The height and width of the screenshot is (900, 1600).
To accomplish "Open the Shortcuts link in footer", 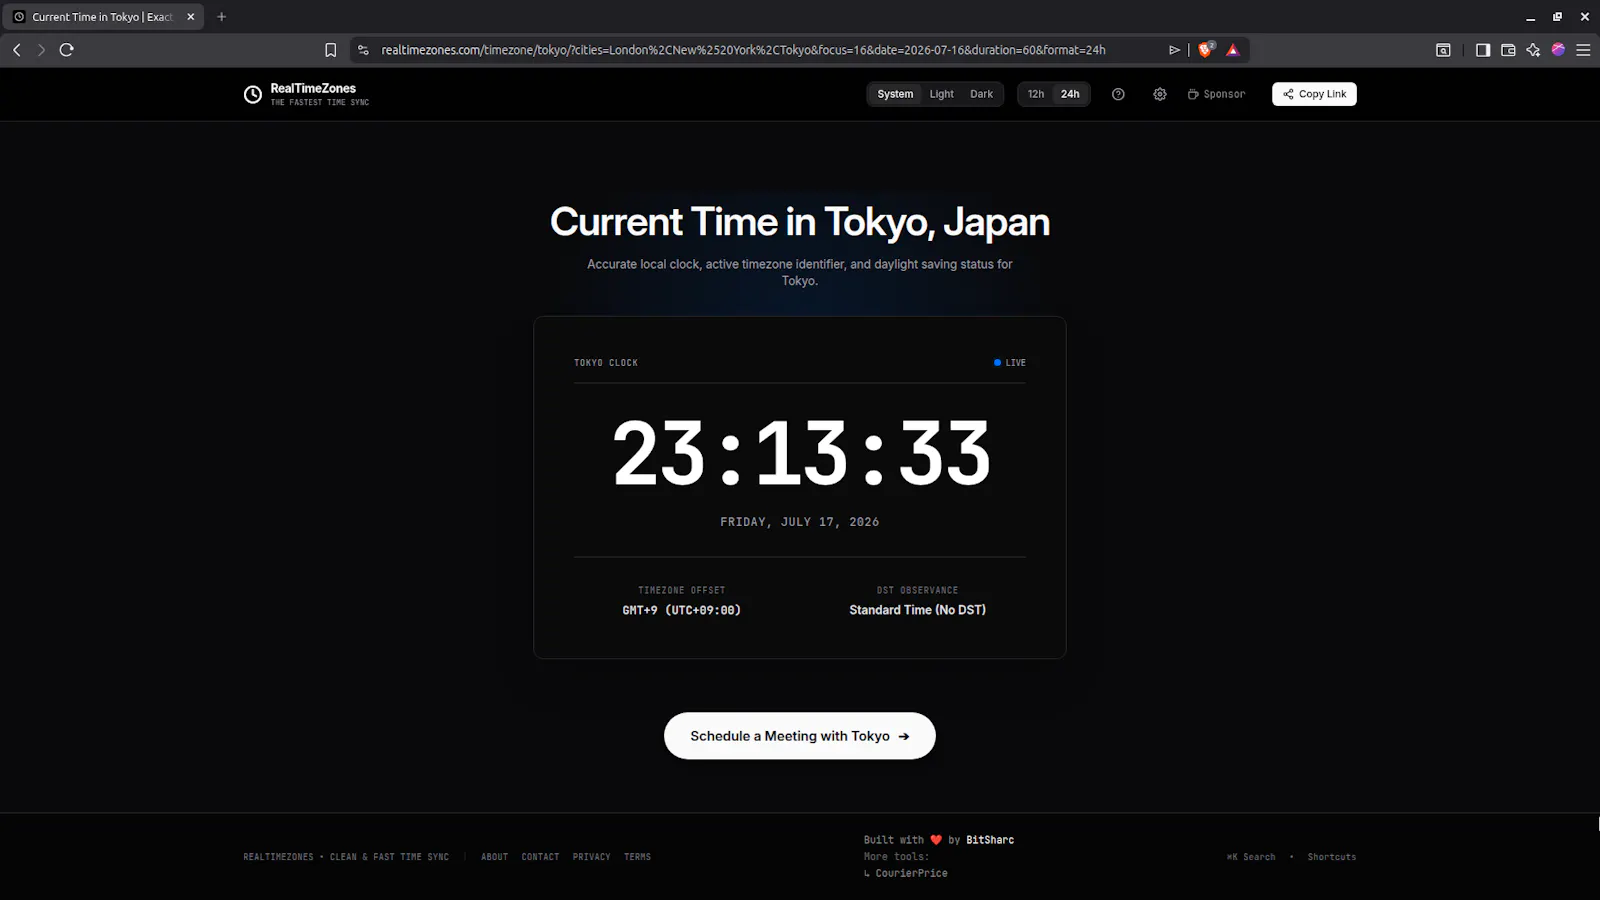I will tap(1332, 857).
